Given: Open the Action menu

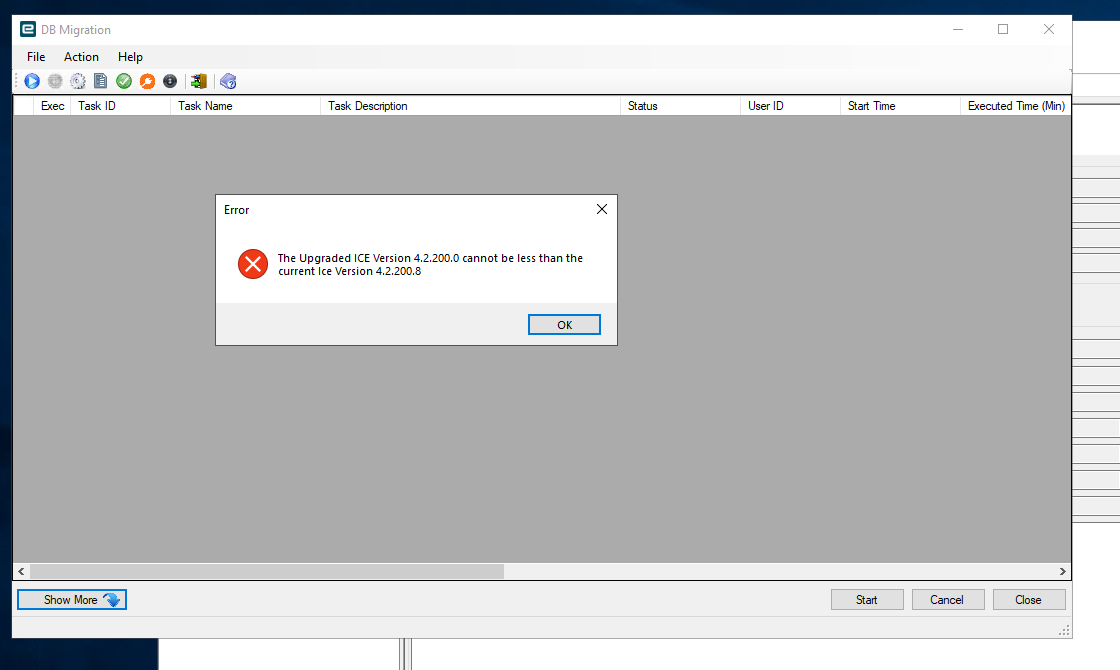Looking at the screenshot, I should pyautogui.click(x=81, y=56).
